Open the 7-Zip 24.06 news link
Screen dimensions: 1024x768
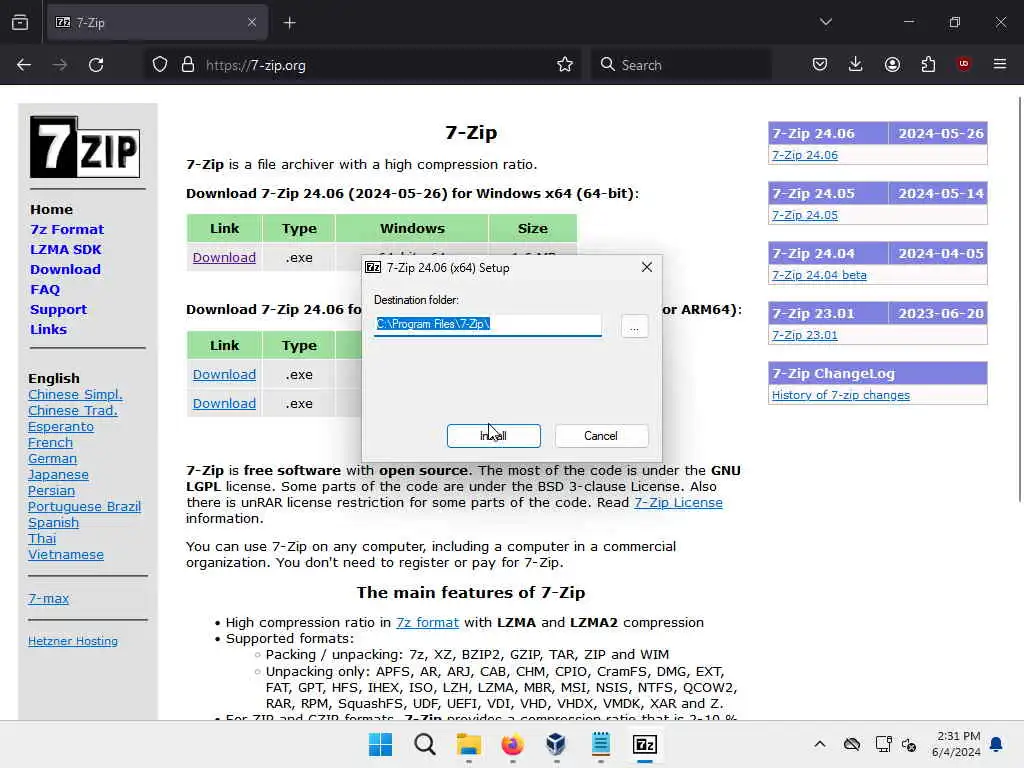click(805, 155)
